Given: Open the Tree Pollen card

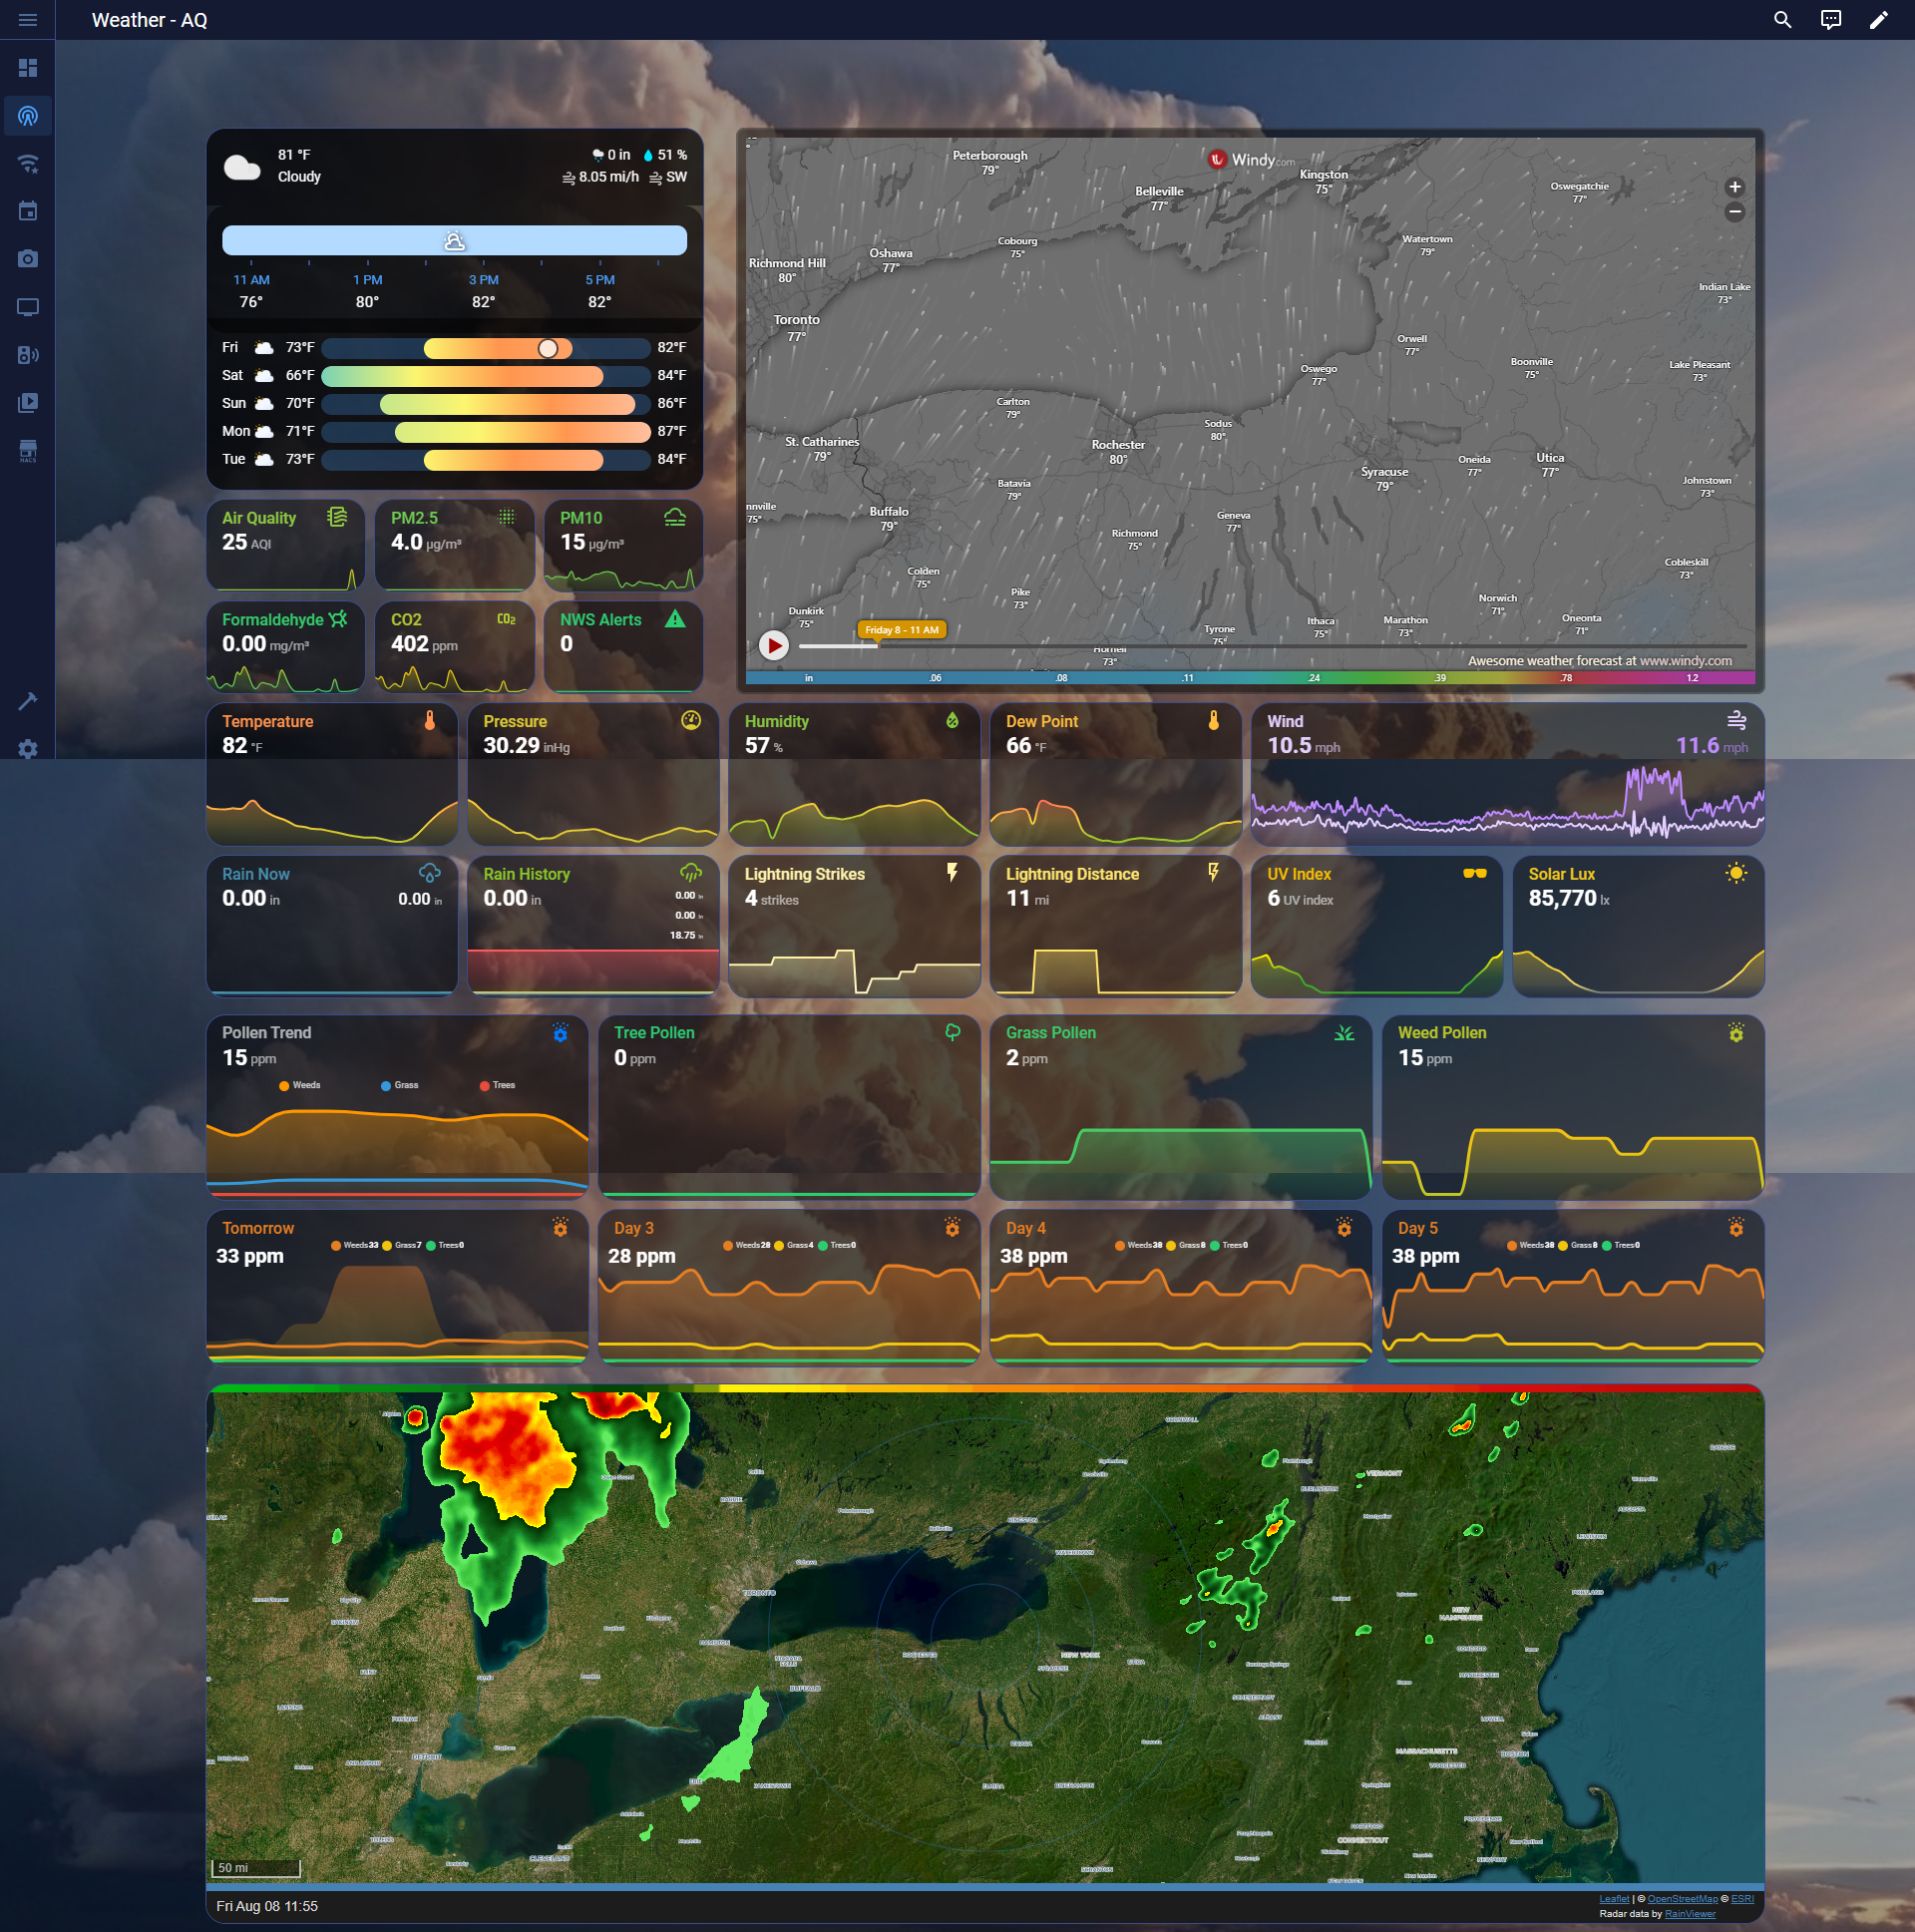Looking at the screenshot, I should [x=789, y=1108].
